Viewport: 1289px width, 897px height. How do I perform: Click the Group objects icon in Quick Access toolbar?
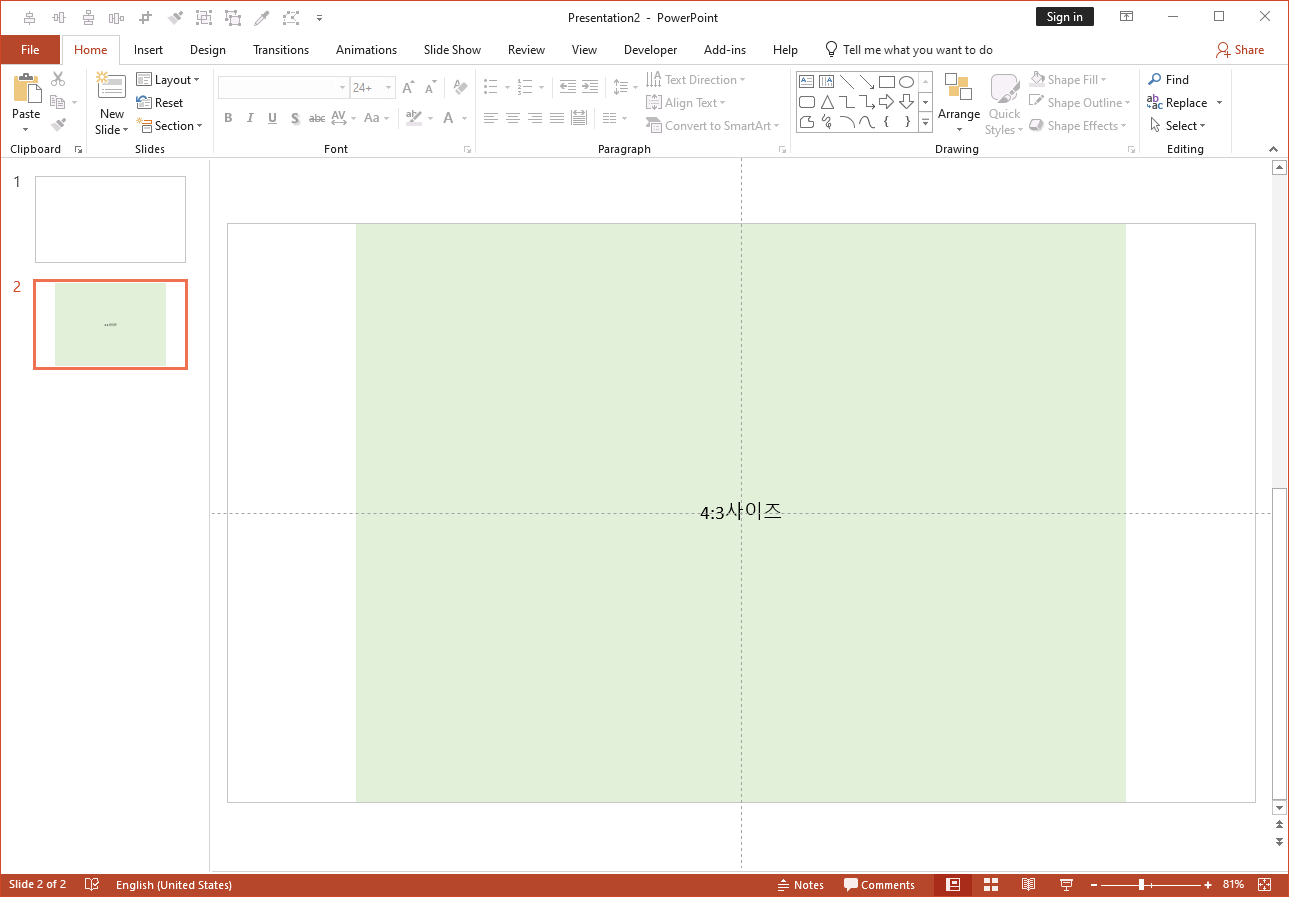tap(204, 18)
